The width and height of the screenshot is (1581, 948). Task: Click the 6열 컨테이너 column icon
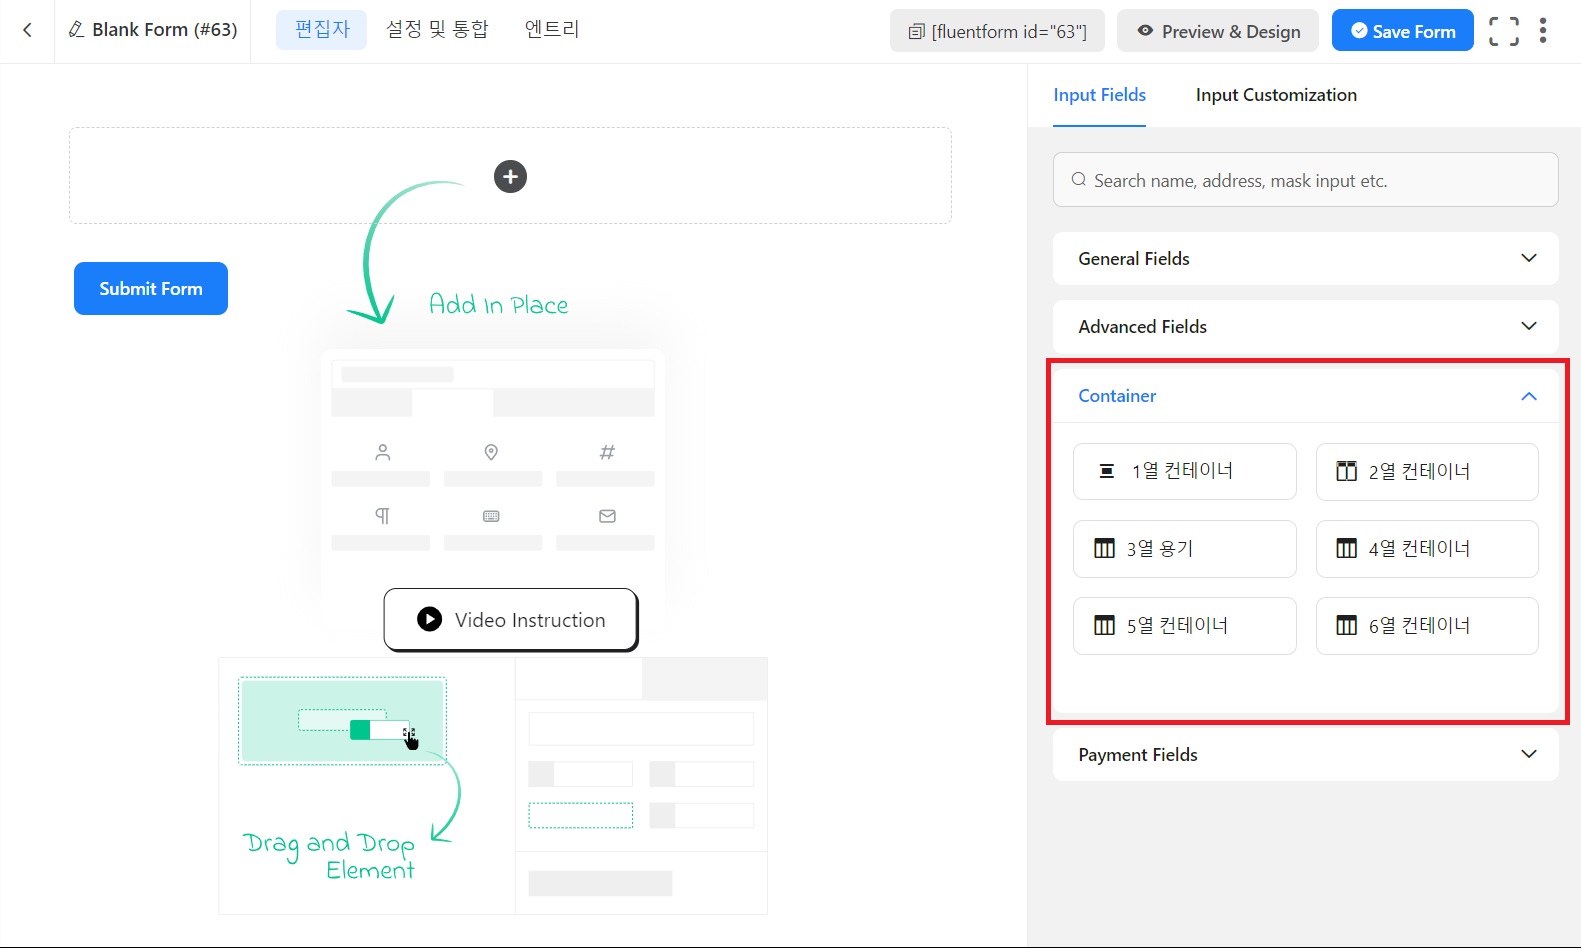1346,625
